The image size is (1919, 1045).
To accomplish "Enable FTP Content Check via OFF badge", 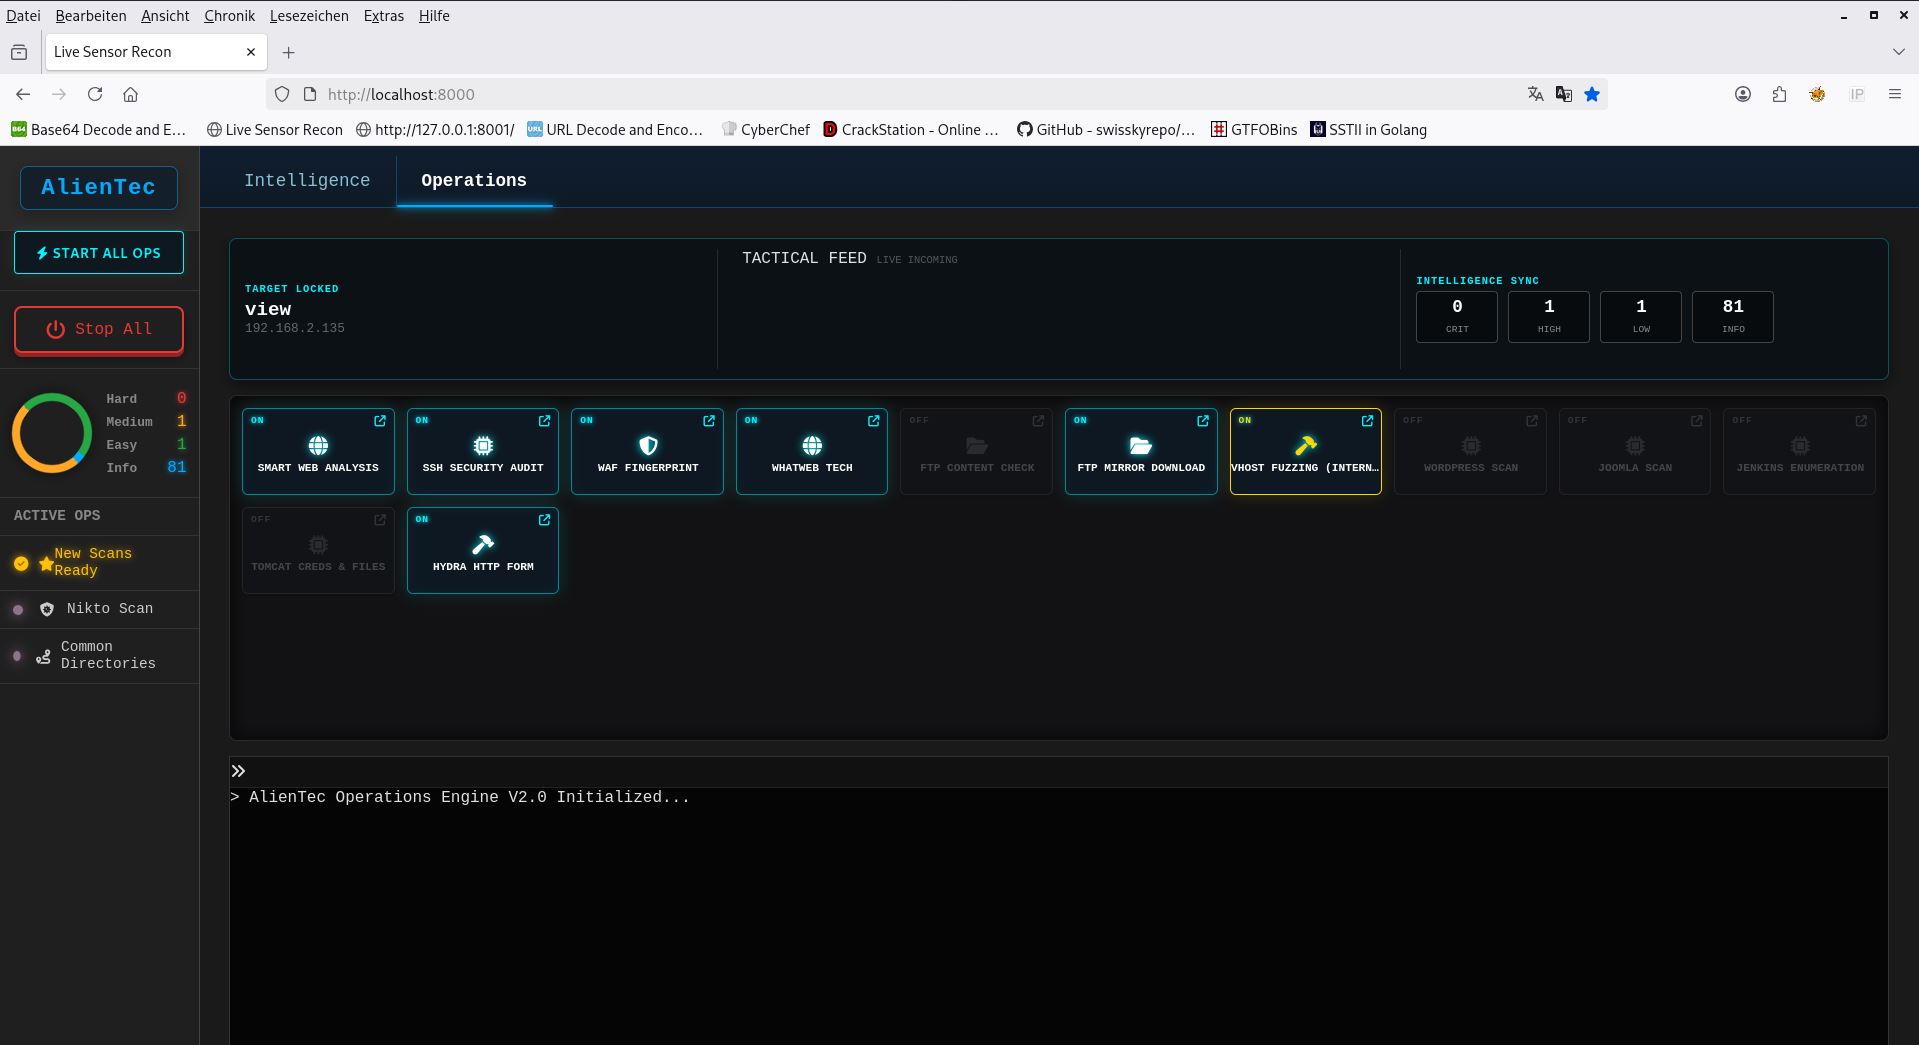I will pyautogui.click(x=919, y=420).
